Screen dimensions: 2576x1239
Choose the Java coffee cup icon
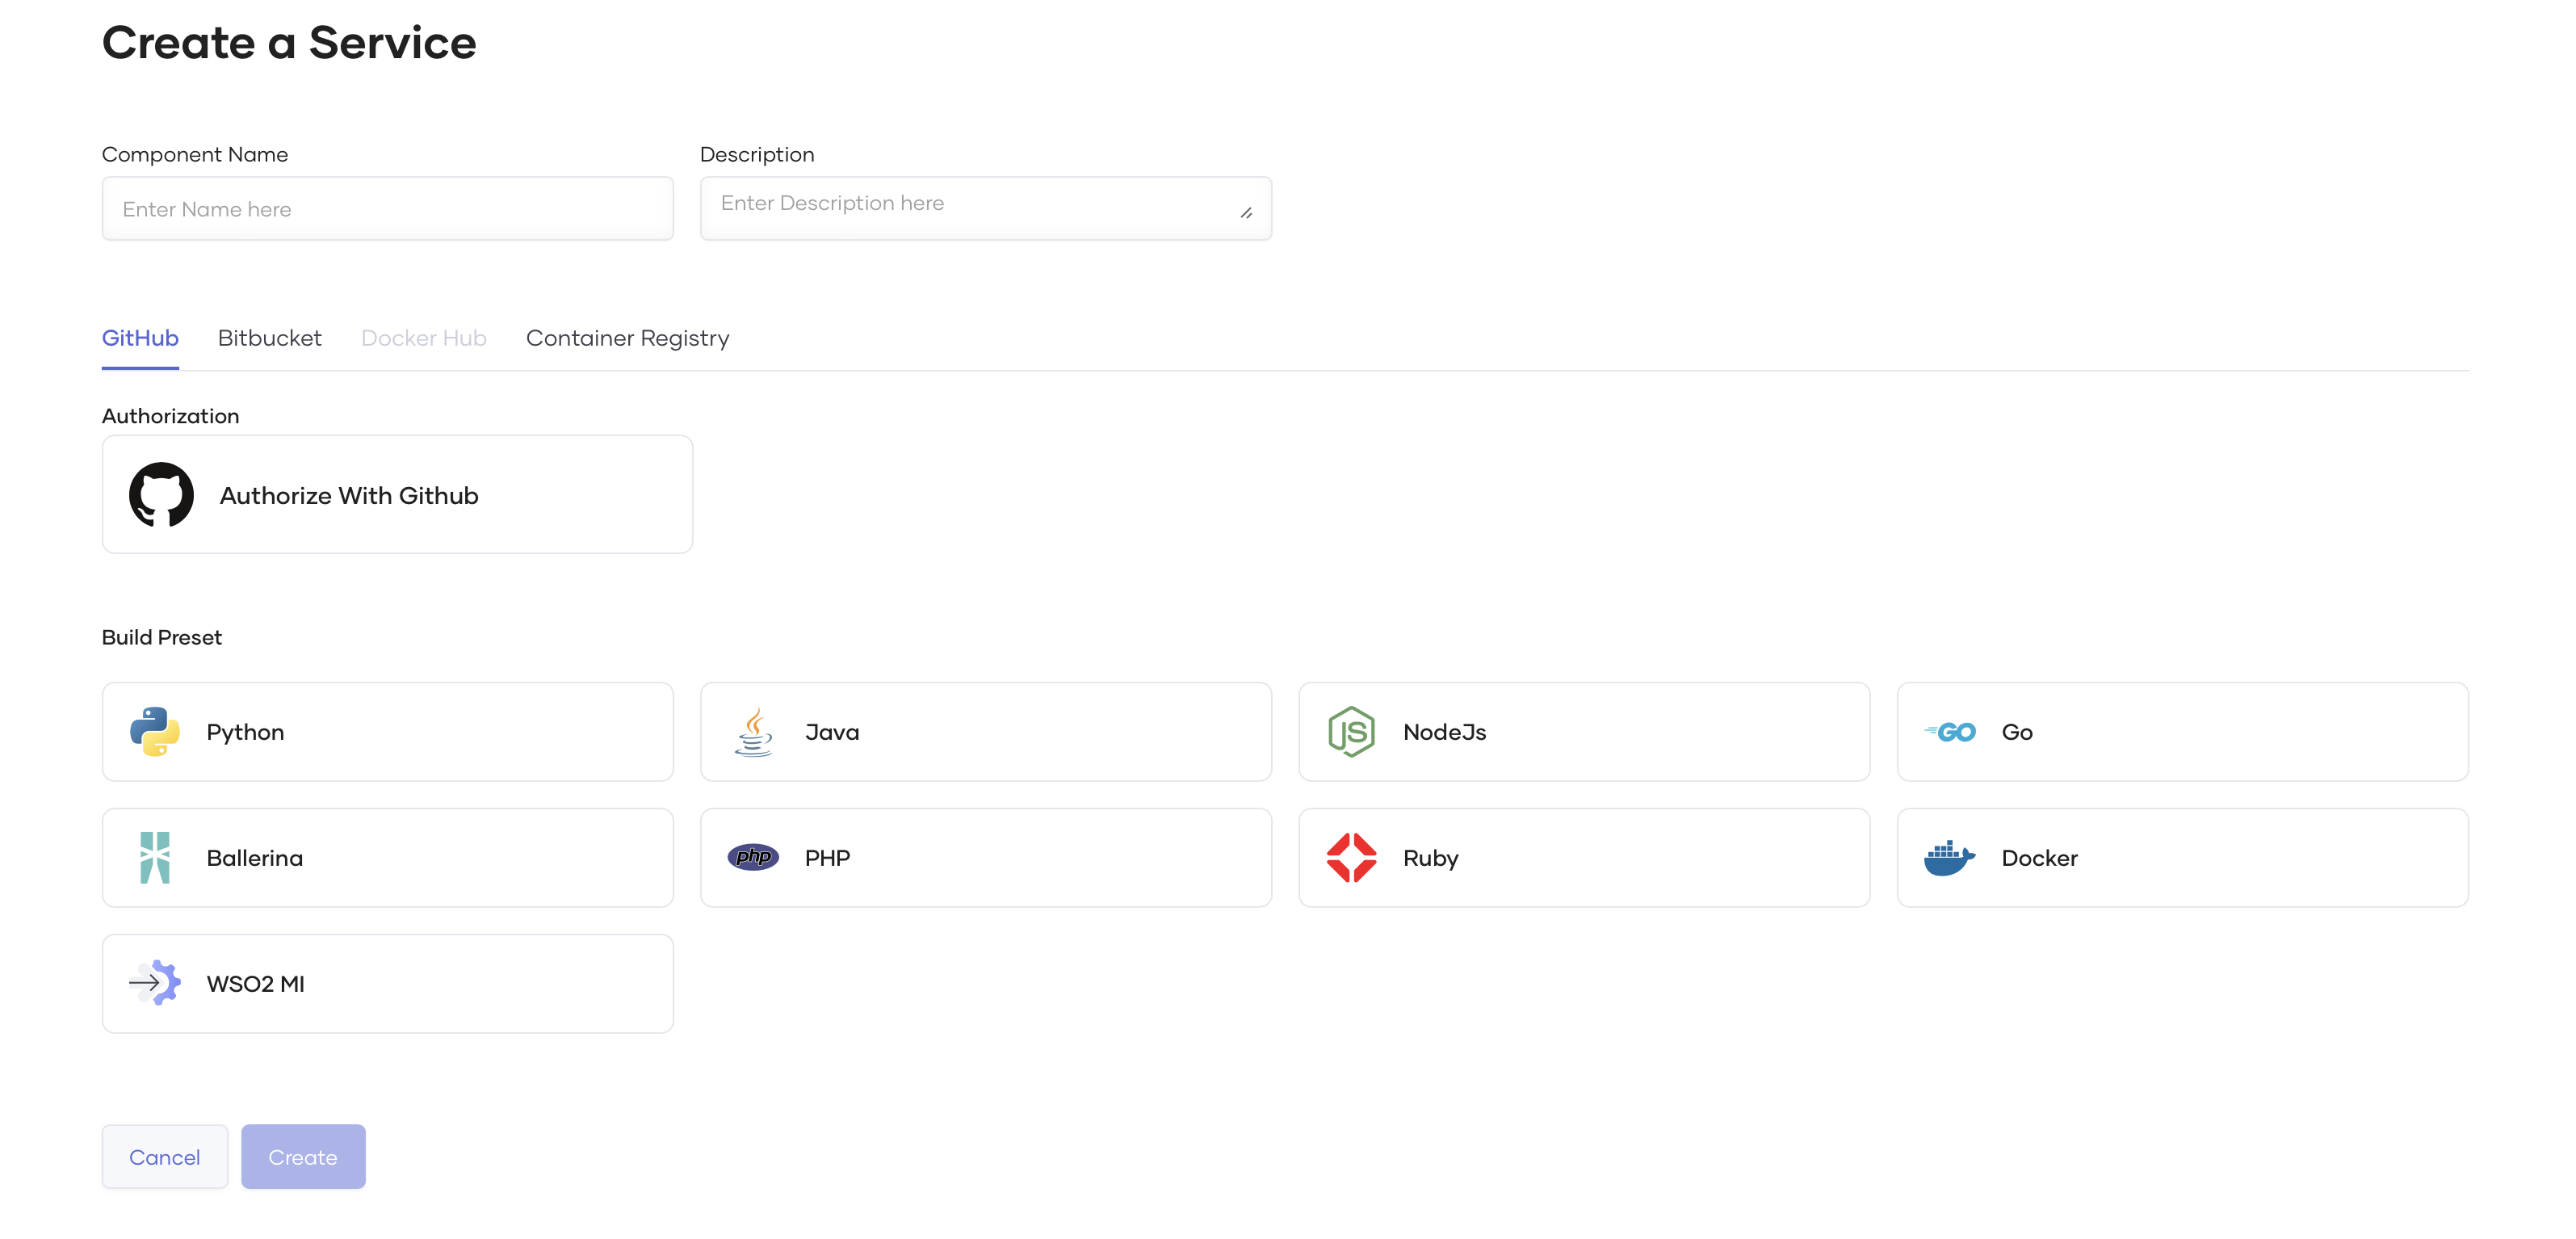pyautogui.click(x=753, y=732)
